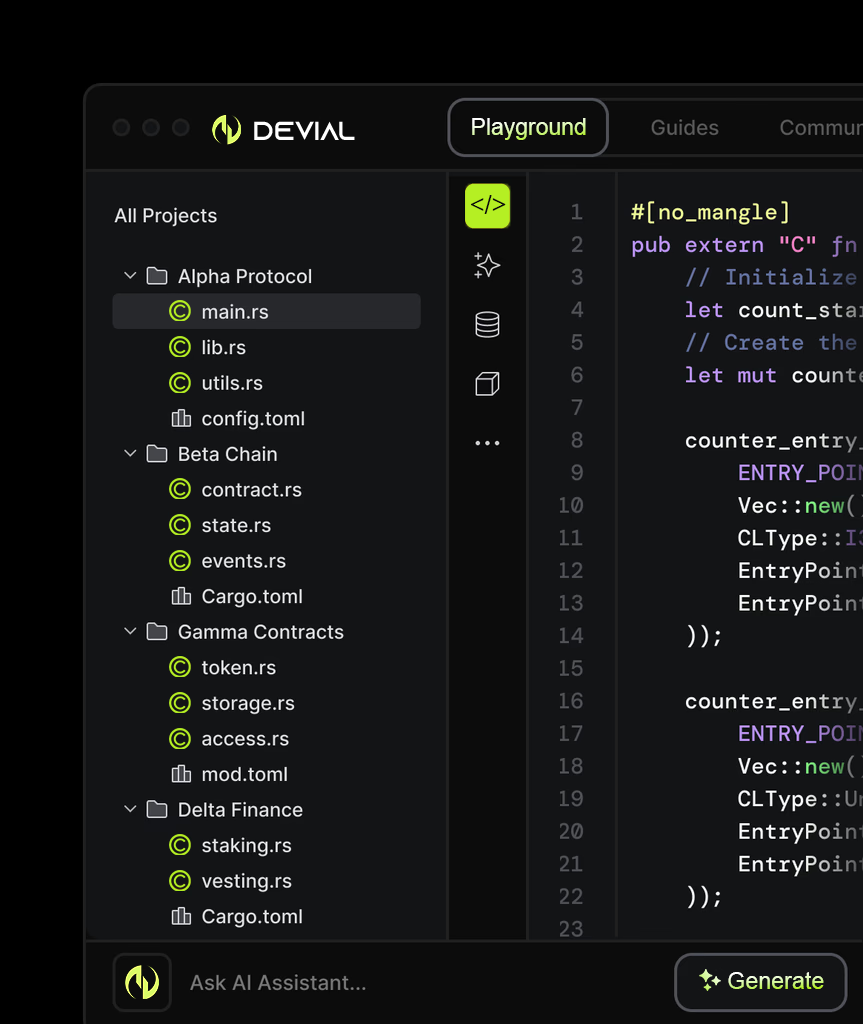Click the Rust icon beside state.rs
The image size is (863, 1024).
(x=180, y=525)
